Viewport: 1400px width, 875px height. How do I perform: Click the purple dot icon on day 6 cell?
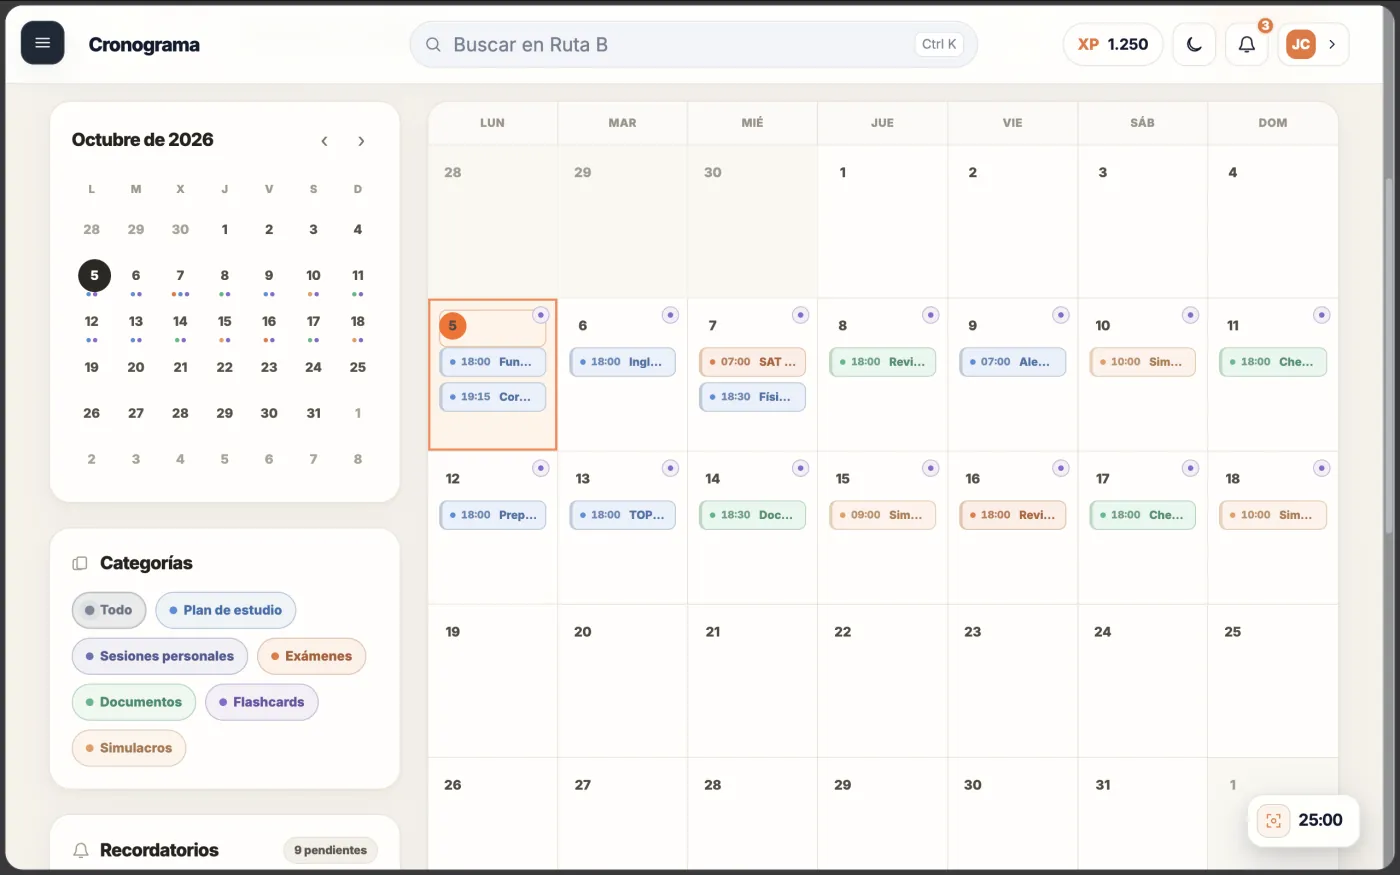[x=670, y=315]
